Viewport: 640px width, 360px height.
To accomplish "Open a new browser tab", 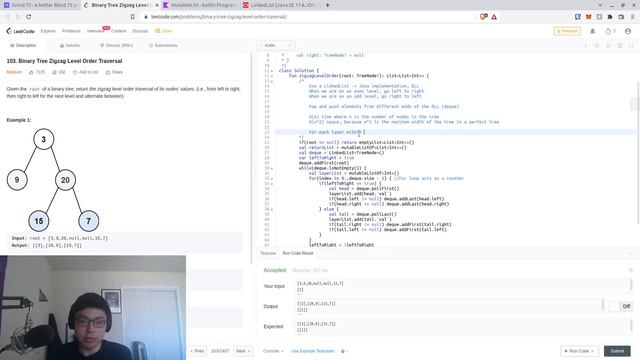I will pos(327,5).
